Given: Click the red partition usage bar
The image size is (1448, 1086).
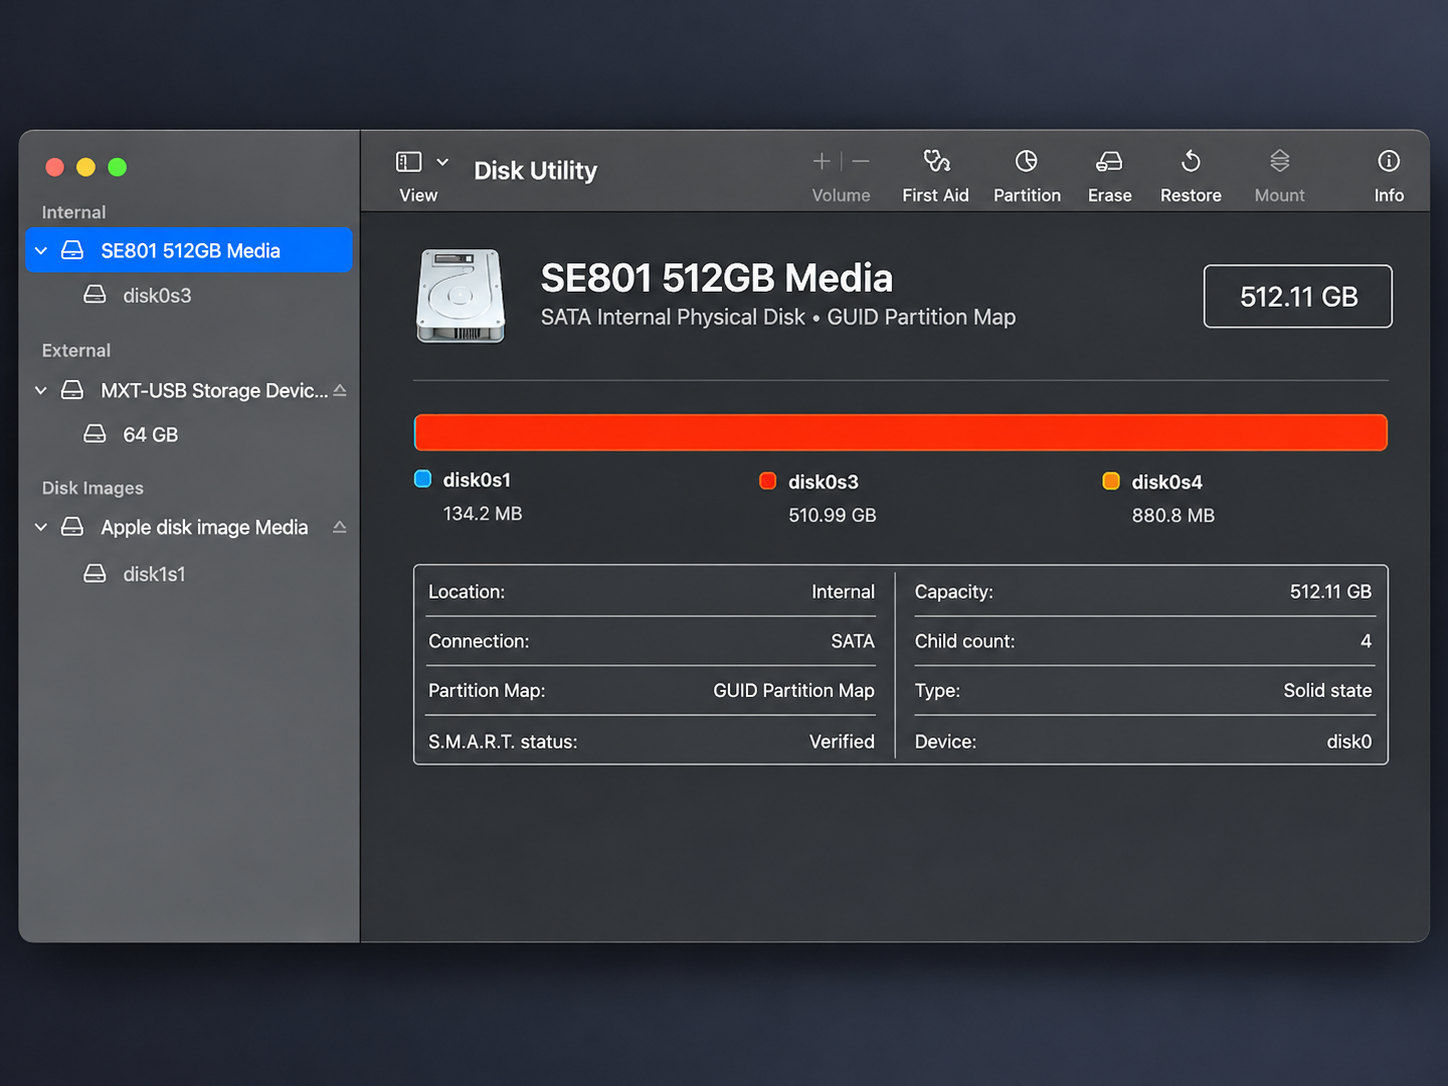Looking at the screenshot, I should (901, 433).
